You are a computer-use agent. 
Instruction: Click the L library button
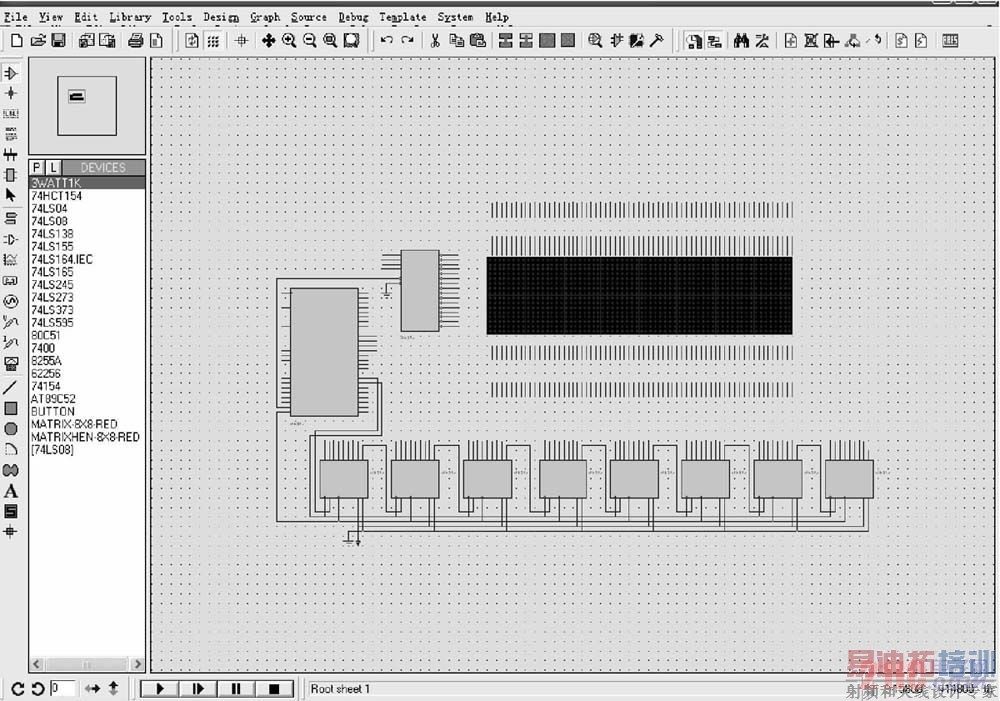(54, 168)
